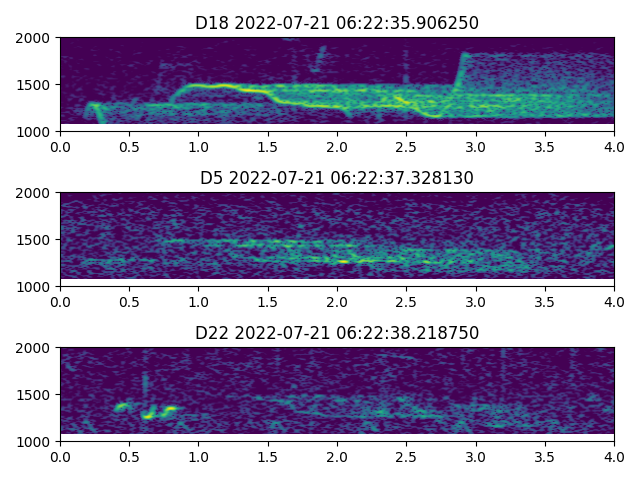
Task: Click the 2.5 x-axis tick under D22 plot
Action: (407, 456)
